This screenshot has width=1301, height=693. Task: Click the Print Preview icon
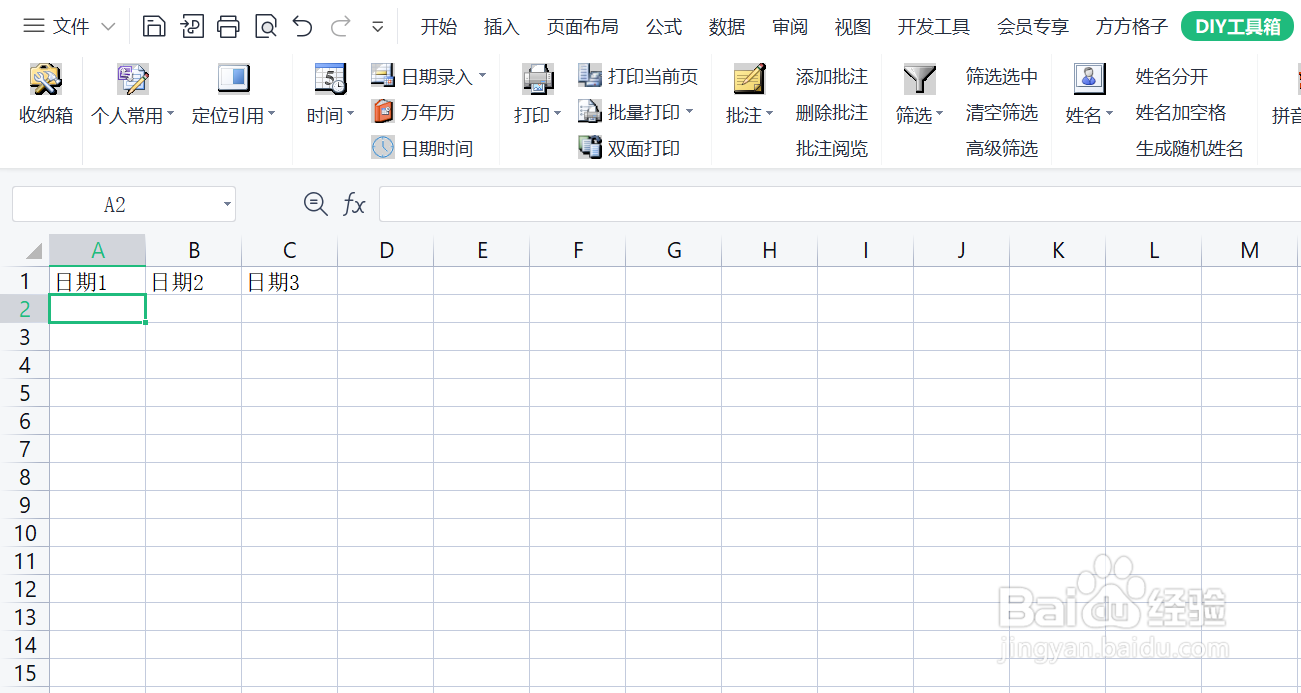pyautogui.click(x=265, y=26)
